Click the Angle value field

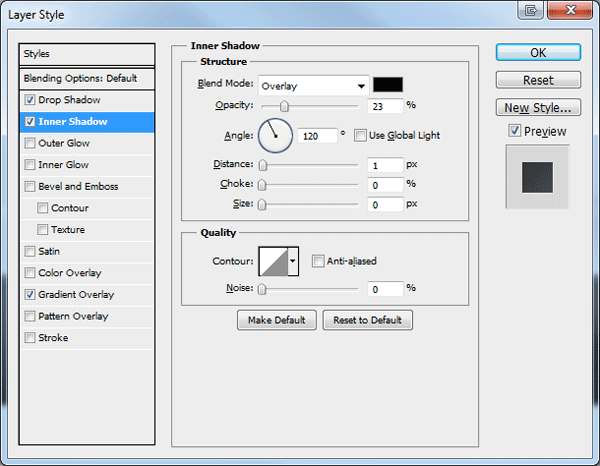(x=318, y=136)
